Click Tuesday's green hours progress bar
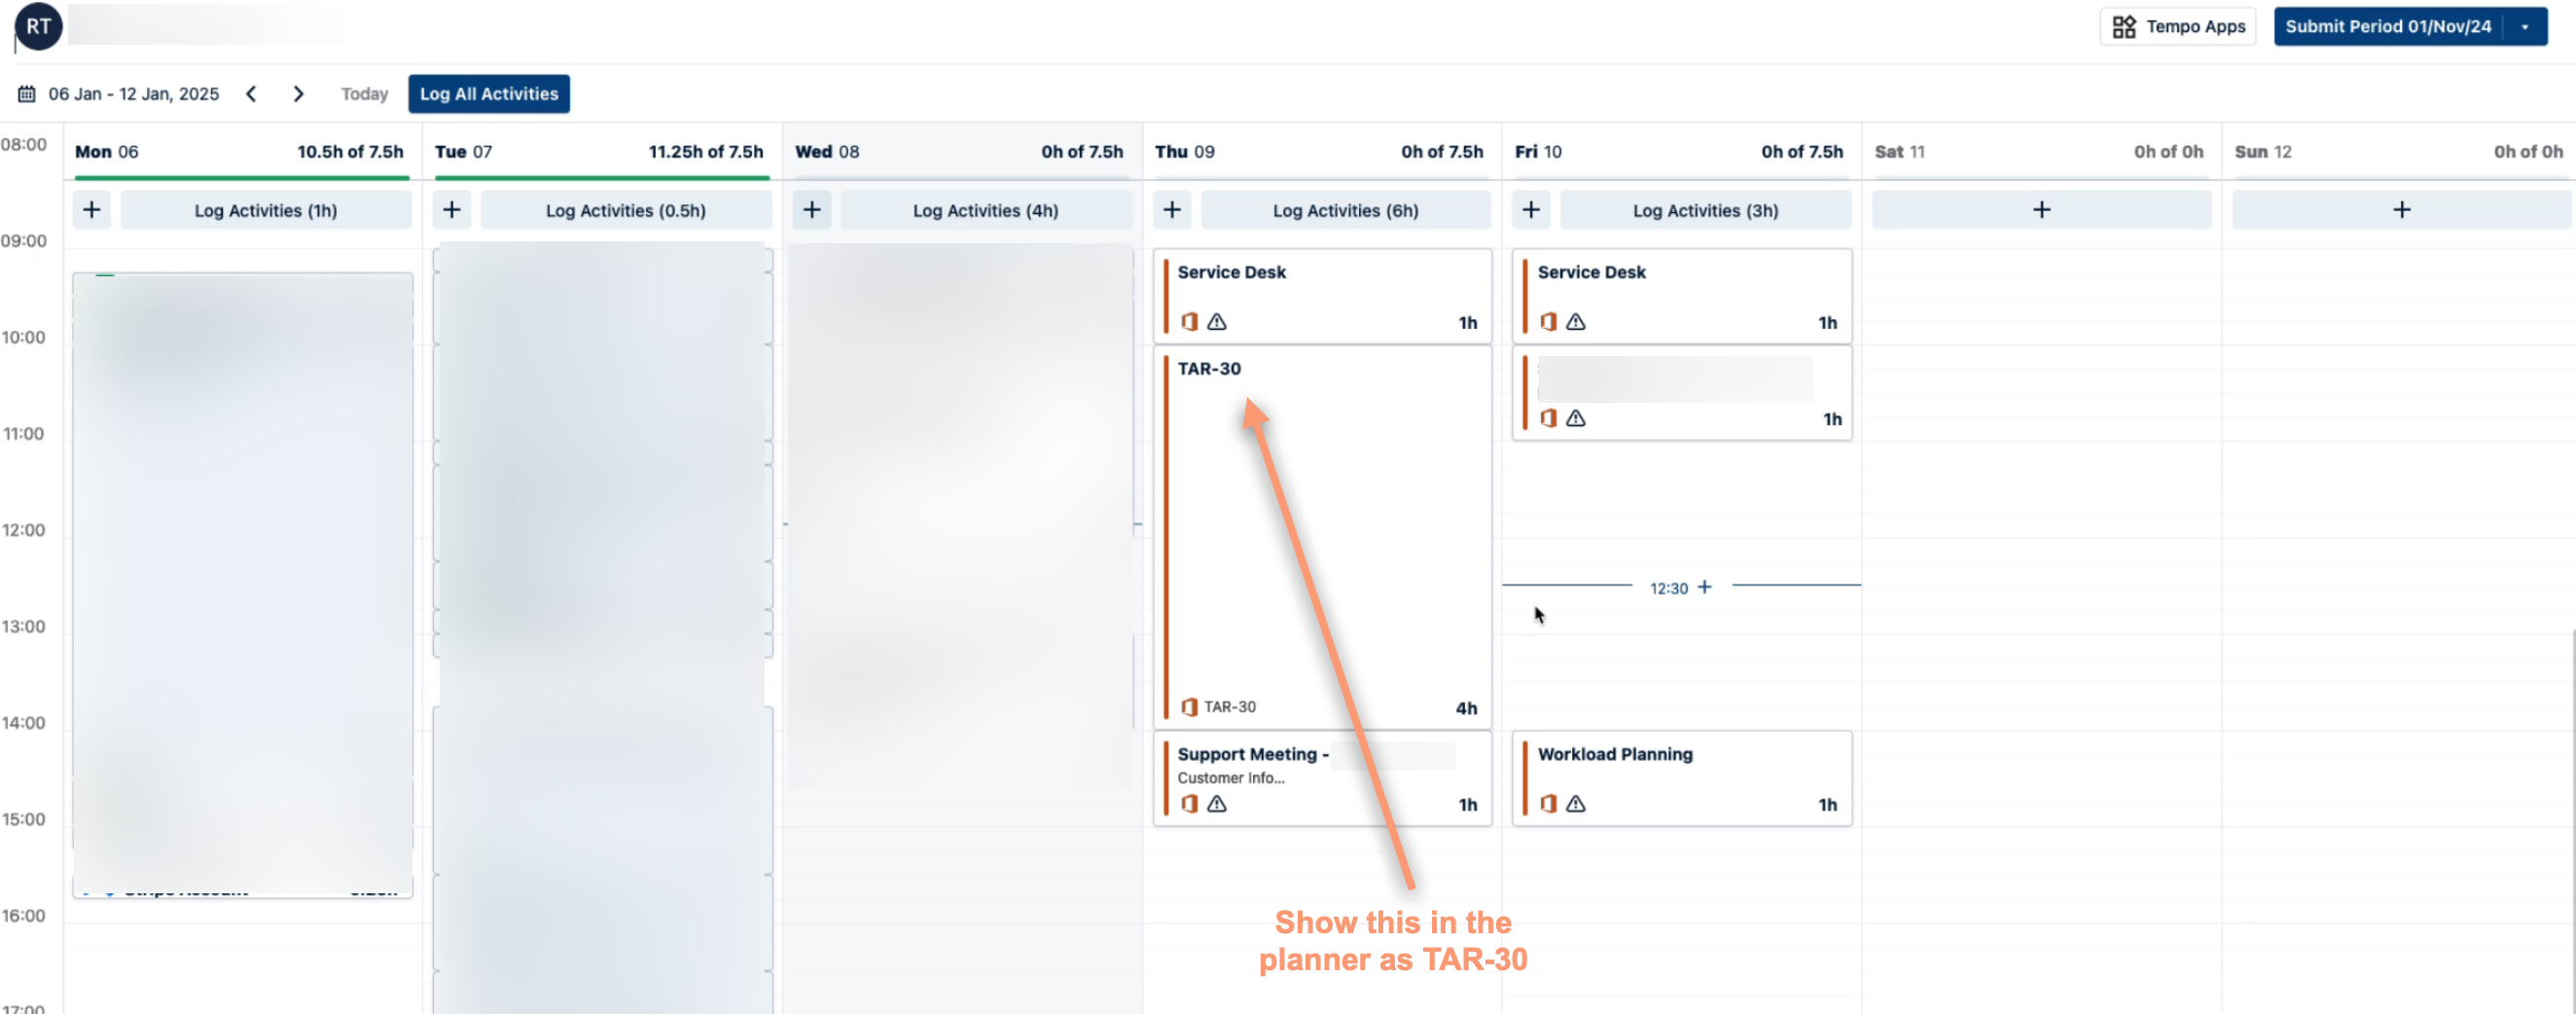Image resolution: width=2576 pixels, height=1014 pixels. tap(602, 178)
